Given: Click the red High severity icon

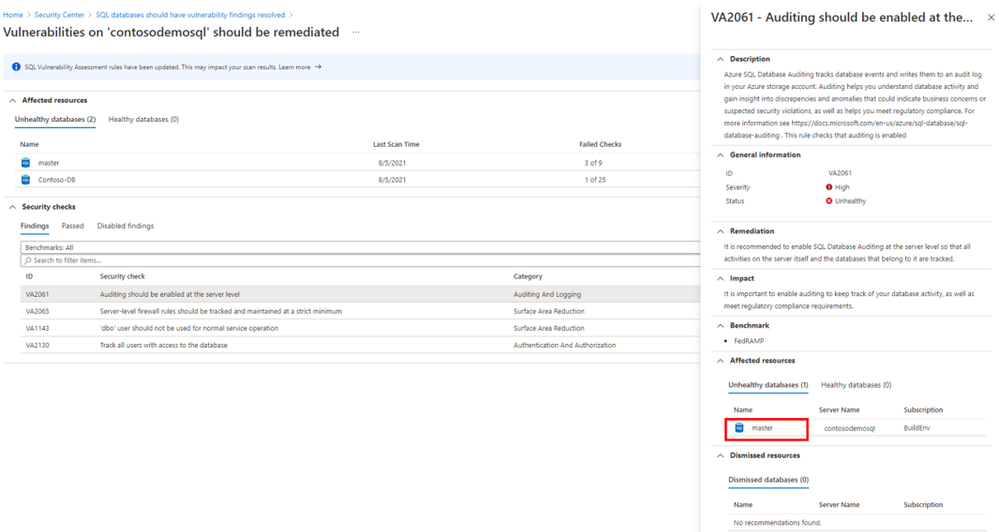Looking at the screenshot, I should coord(829,187).
